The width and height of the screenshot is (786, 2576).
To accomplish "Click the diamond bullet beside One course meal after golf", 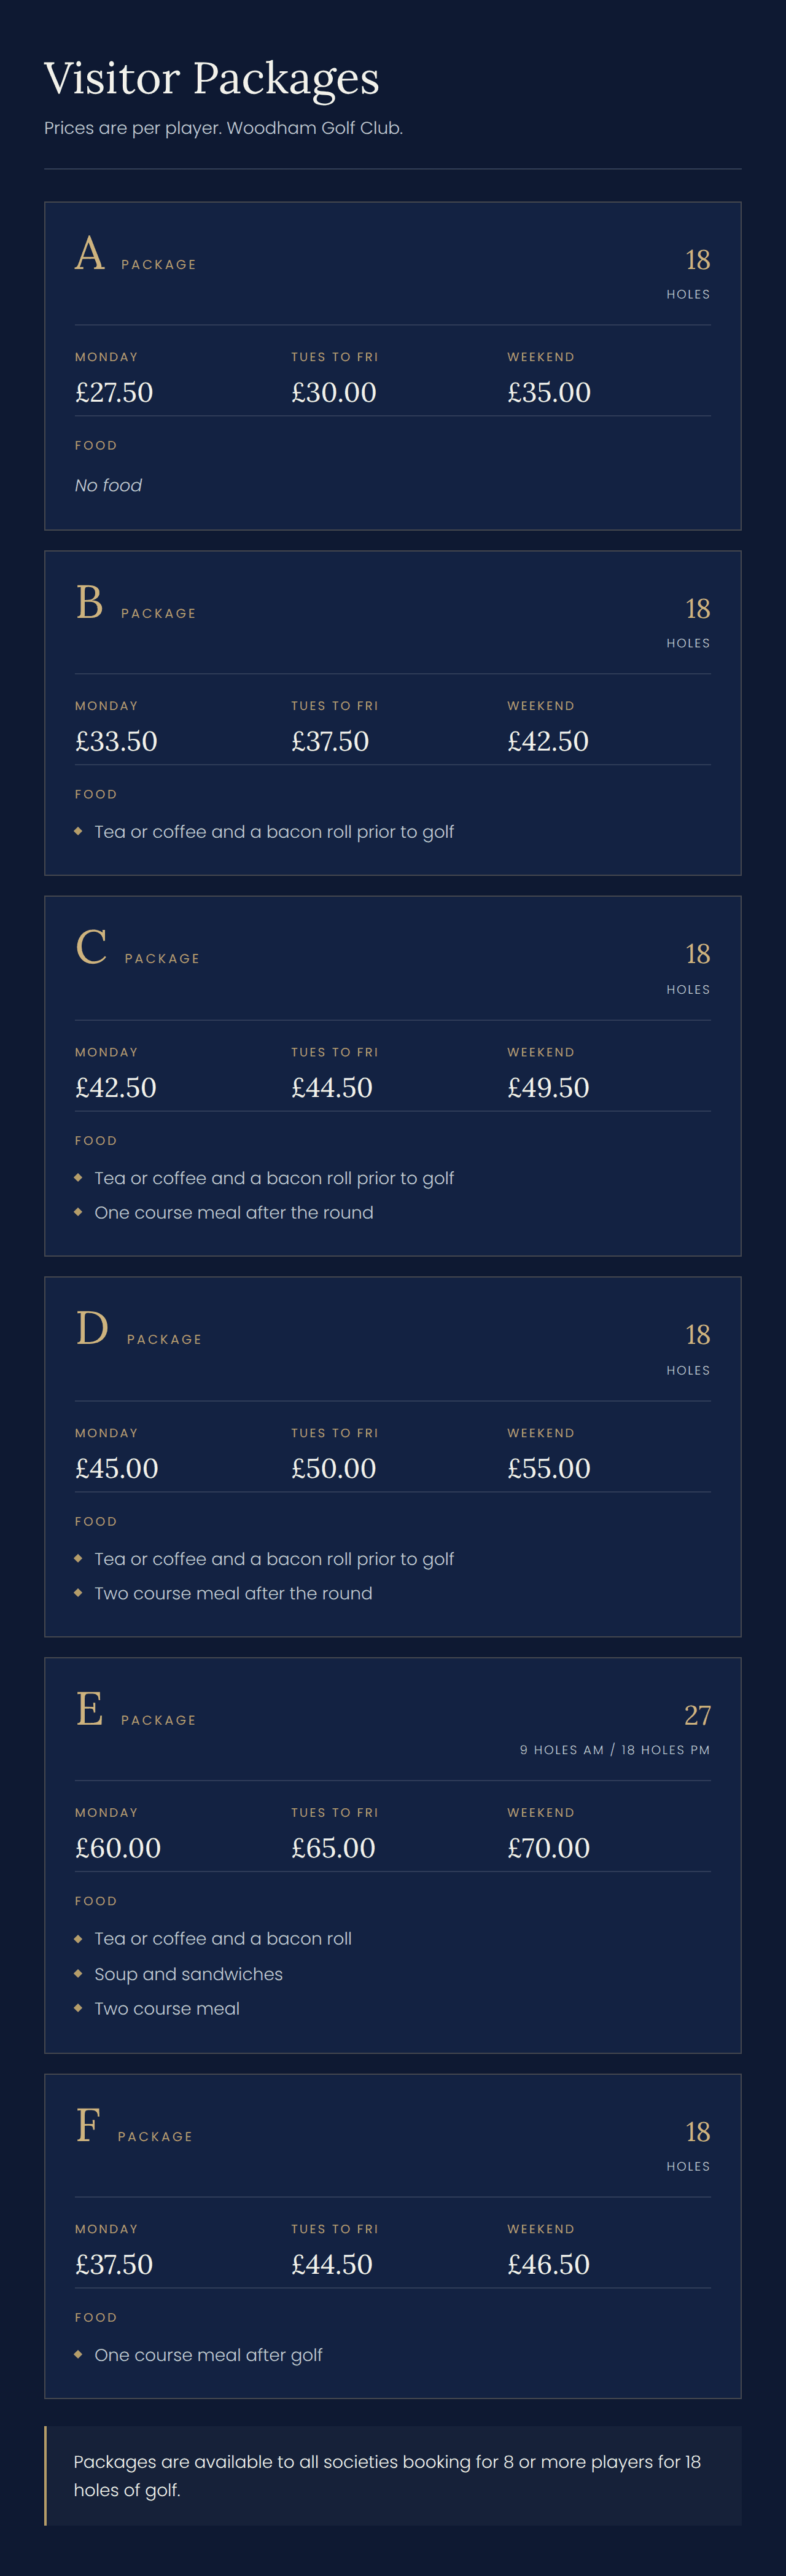I will coord(78,2354).
